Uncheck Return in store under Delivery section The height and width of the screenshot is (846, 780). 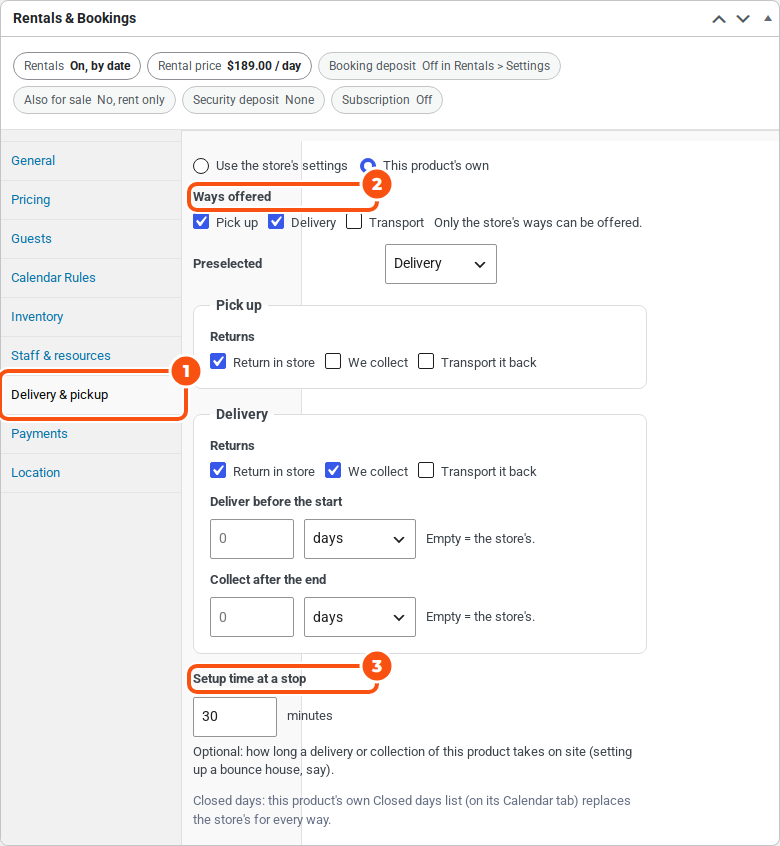point(218,470)
